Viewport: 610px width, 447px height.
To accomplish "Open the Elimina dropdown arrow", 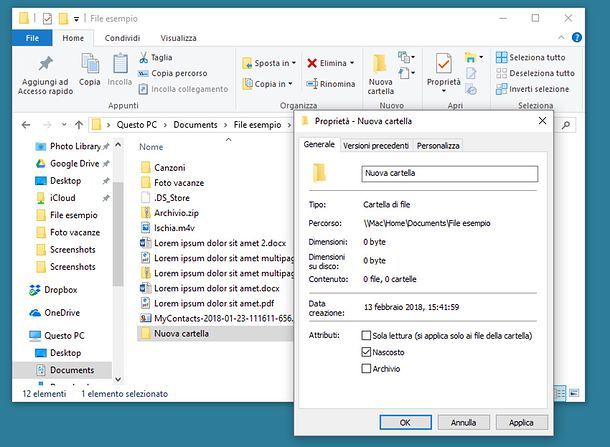I will coord(352,63).
